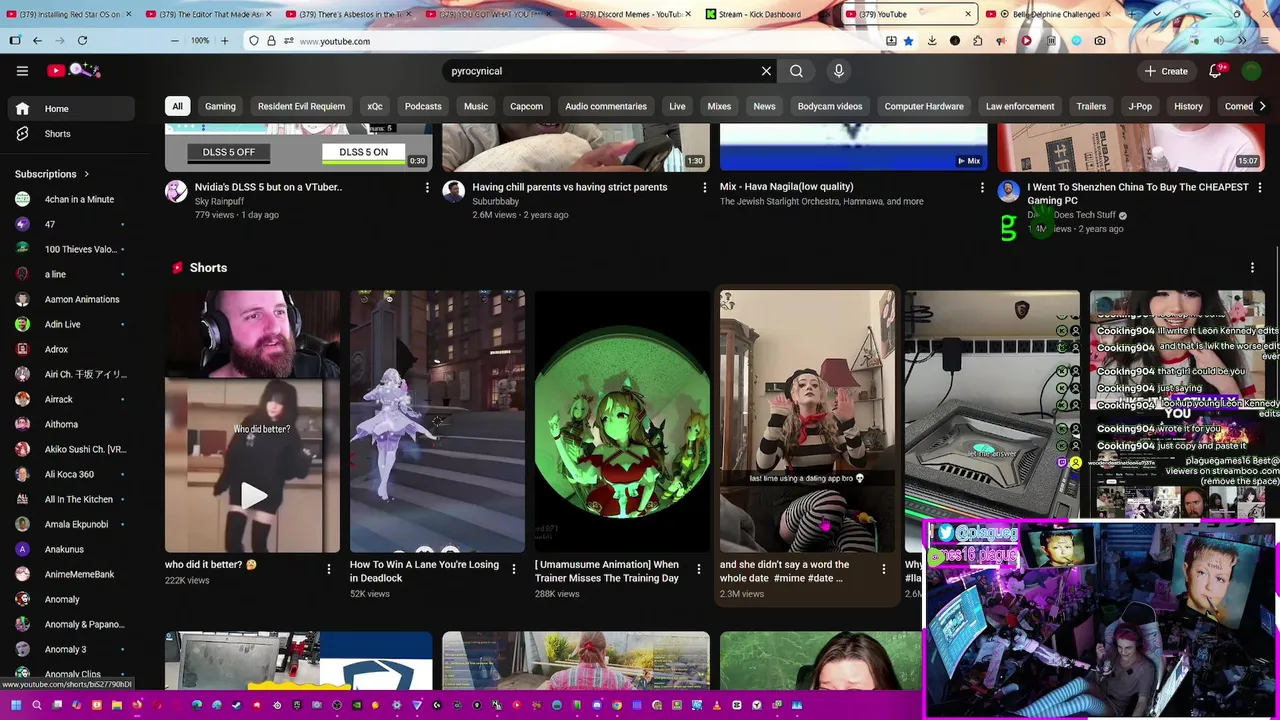Open the Windows Start menu
The width and height of the screenshot is (1280, 720).
tap(15, 705)
